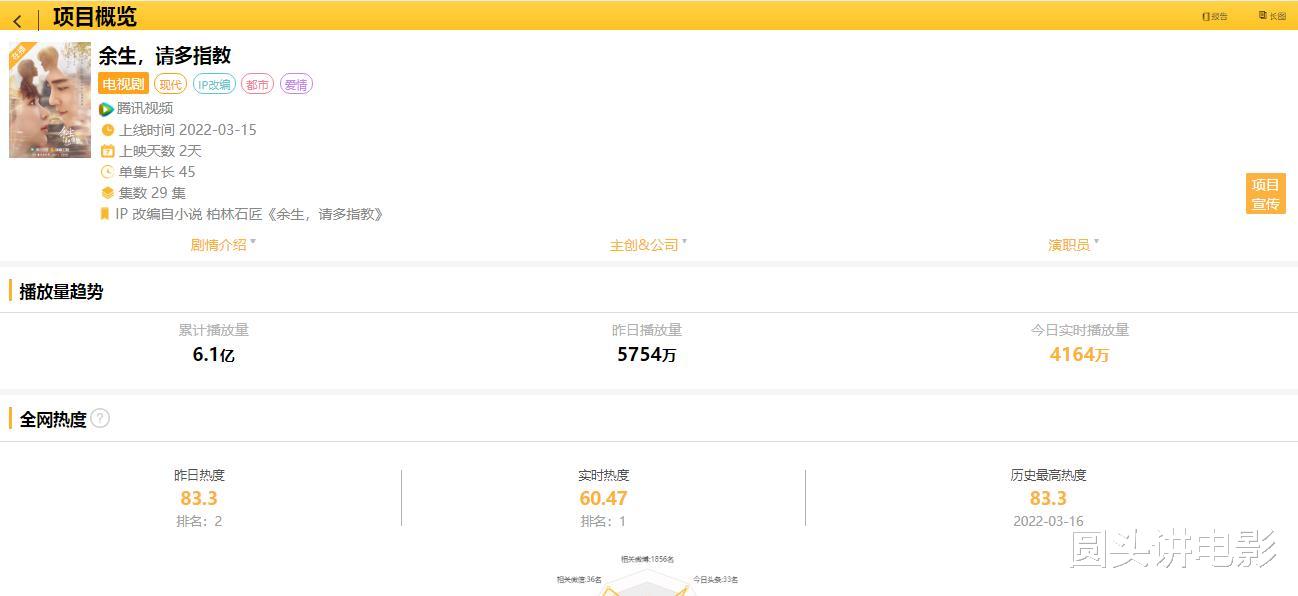Click the 昨日热度 value 83.3

click(199, 498)
